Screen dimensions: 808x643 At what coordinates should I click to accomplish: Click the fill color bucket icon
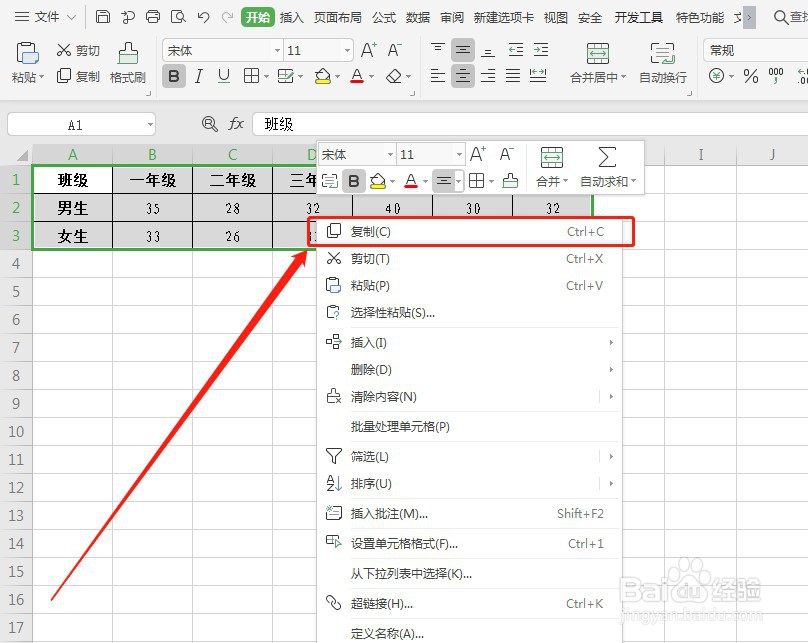click(x=321, y=76)
